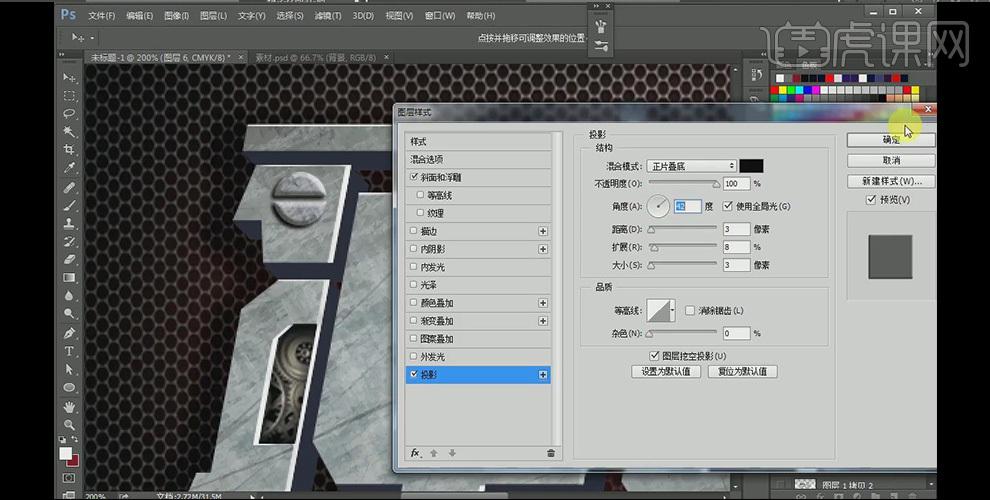Select the Move tool in the toolbar

(x=70, y=78)
